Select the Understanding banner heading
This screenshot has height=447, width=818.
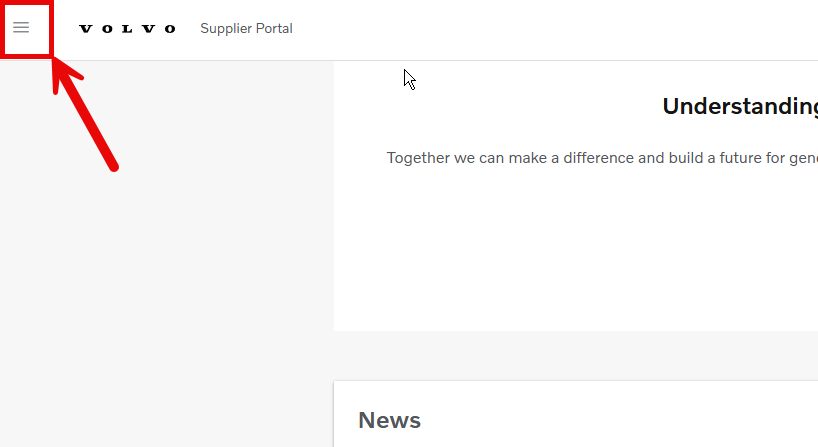coord(740,106)
